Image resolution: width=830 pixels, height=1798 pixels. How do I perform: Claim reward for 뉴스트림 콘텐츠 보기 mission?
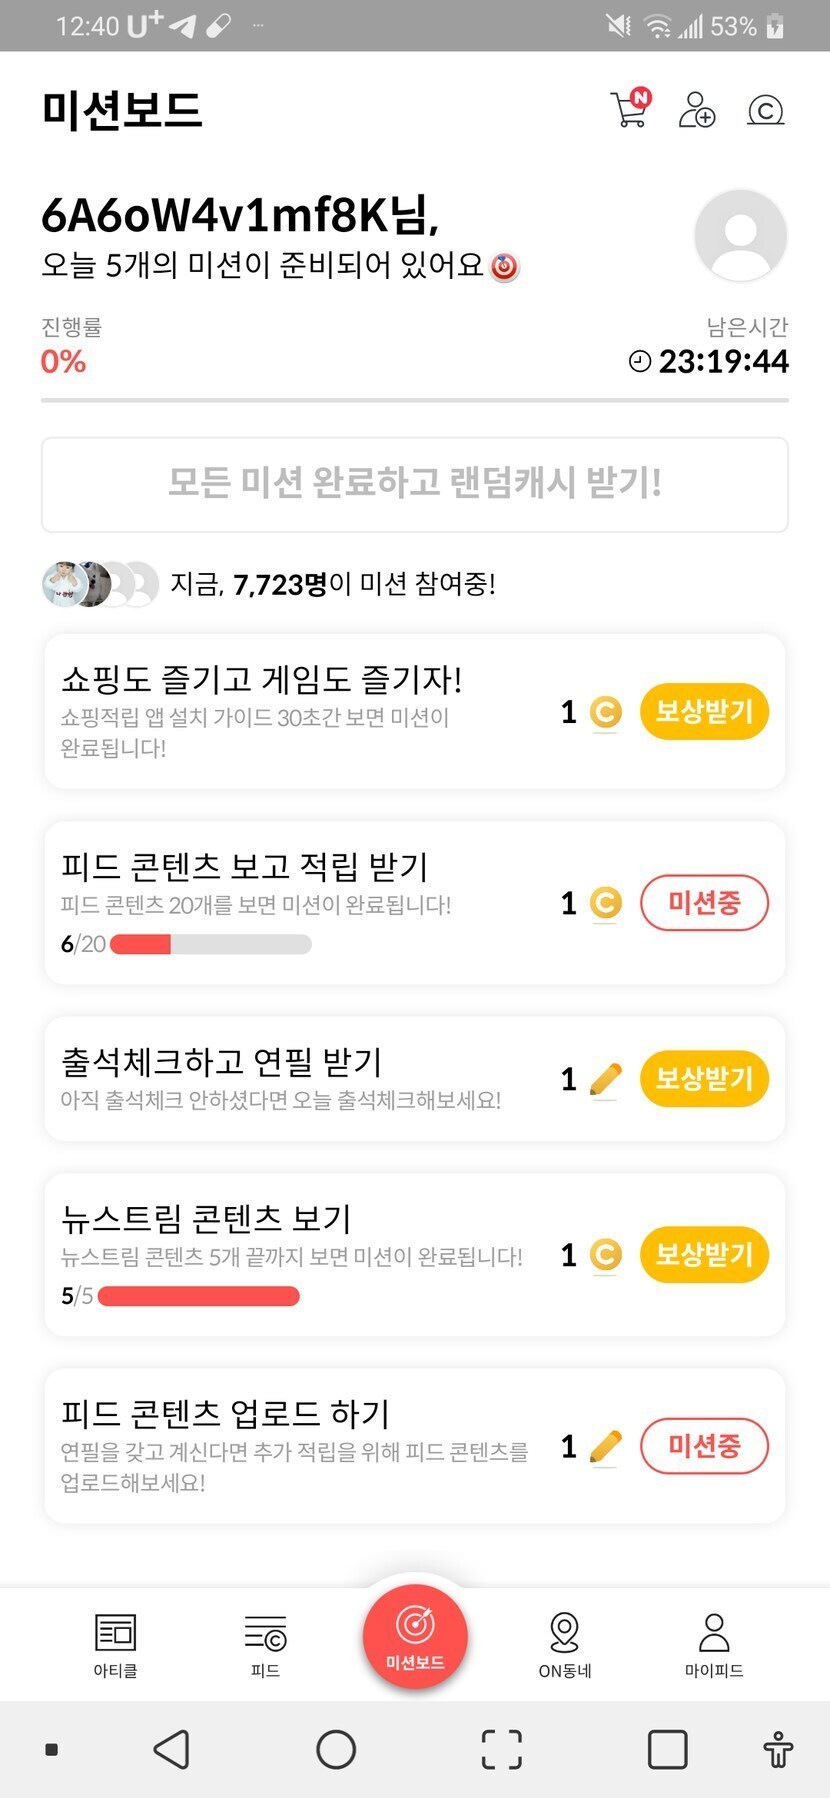pos(704,1255)
